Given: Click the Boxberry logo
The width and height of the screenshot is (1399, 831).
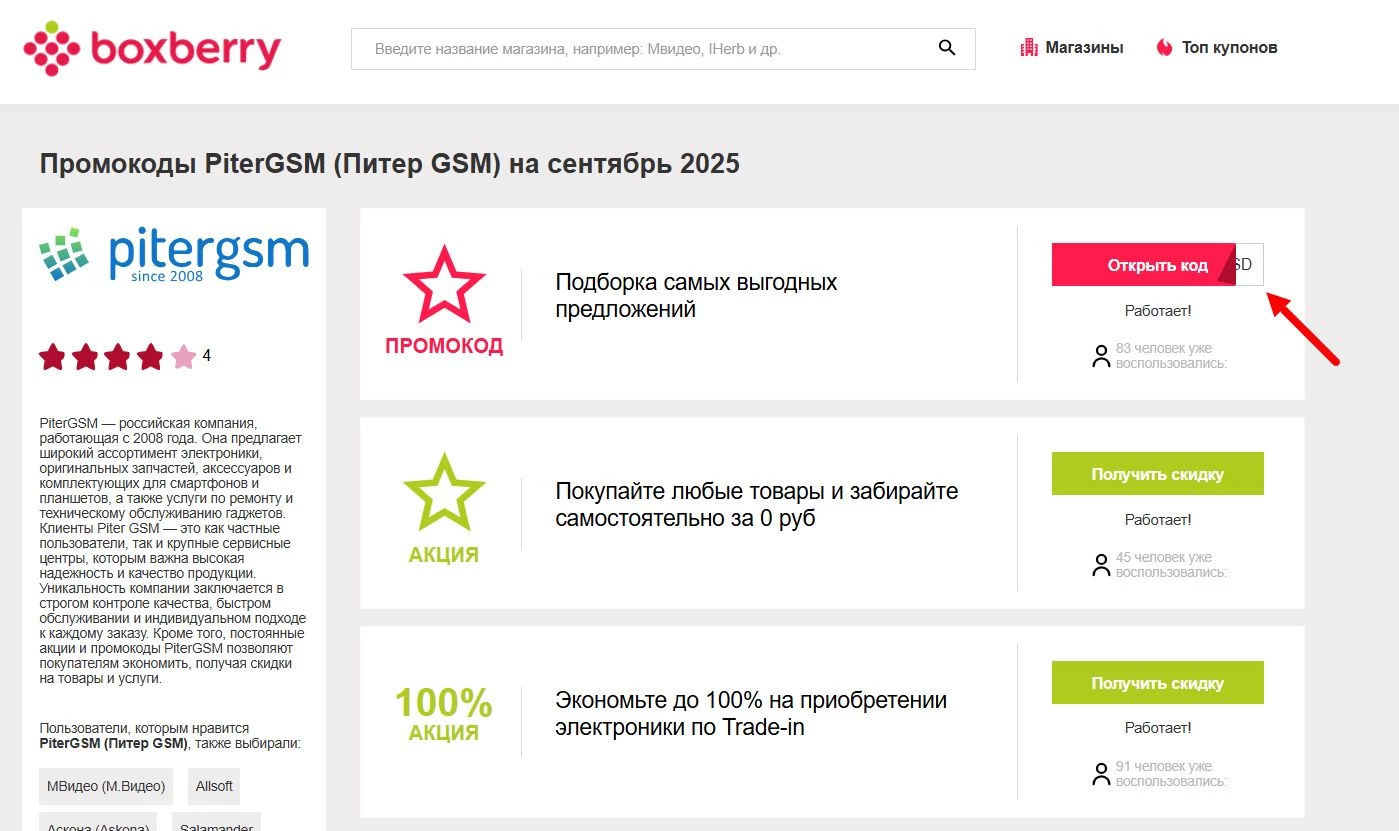Looking at the screenshot, I should point(151,46).
